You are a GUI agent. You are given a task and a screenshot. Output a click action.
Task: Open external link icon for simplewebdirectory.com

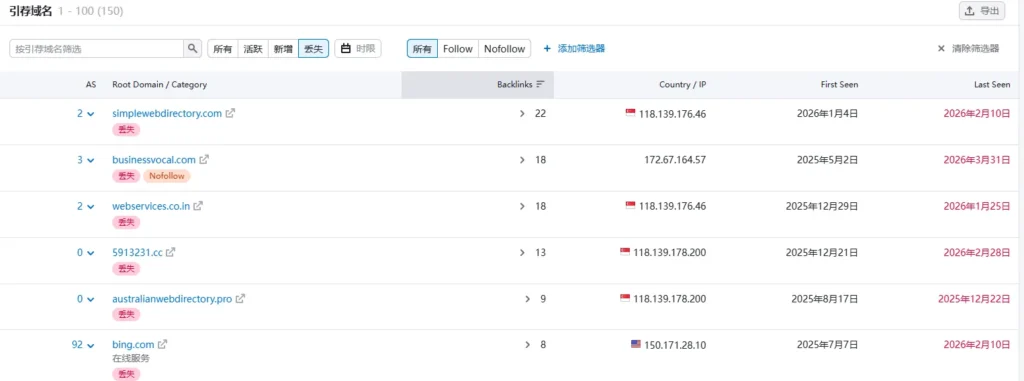[x=230, y=113]
